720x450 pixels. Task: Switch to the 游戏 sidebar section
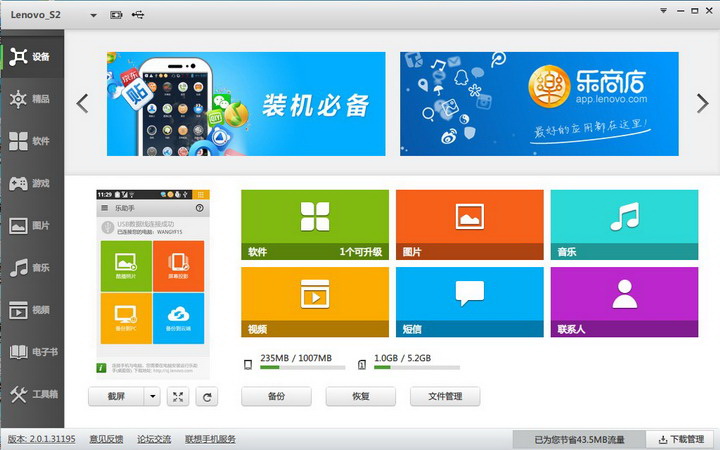pyautogui.click(x=32, y=183)
